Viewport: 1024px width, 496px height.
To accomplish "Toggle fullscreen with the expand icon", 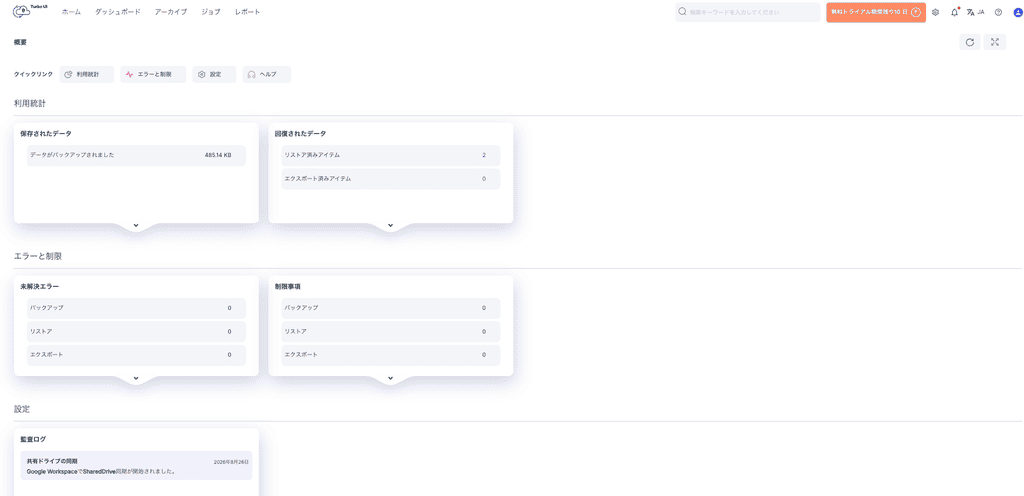I will pyautogui.click(x=995, y=42).
